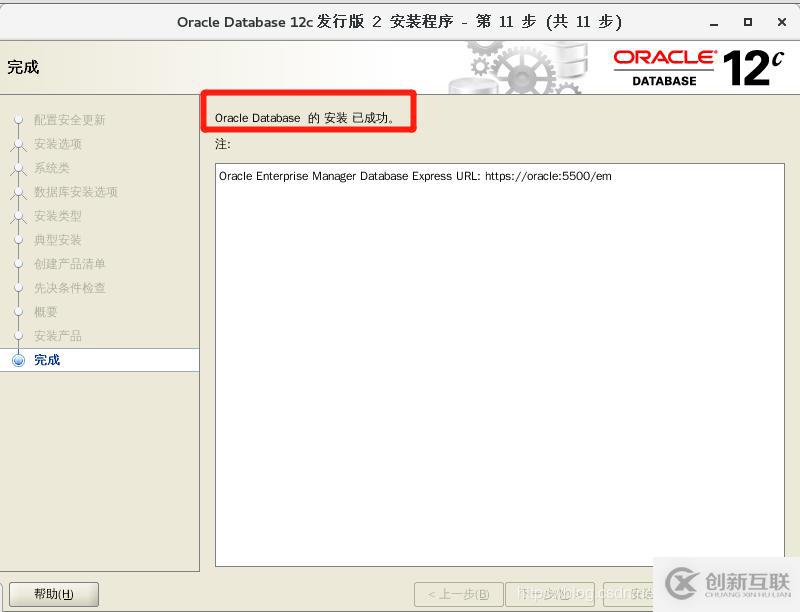Click the 系统类 step node icon
Screen dimensions: 800x612
[x=18, y=168]
